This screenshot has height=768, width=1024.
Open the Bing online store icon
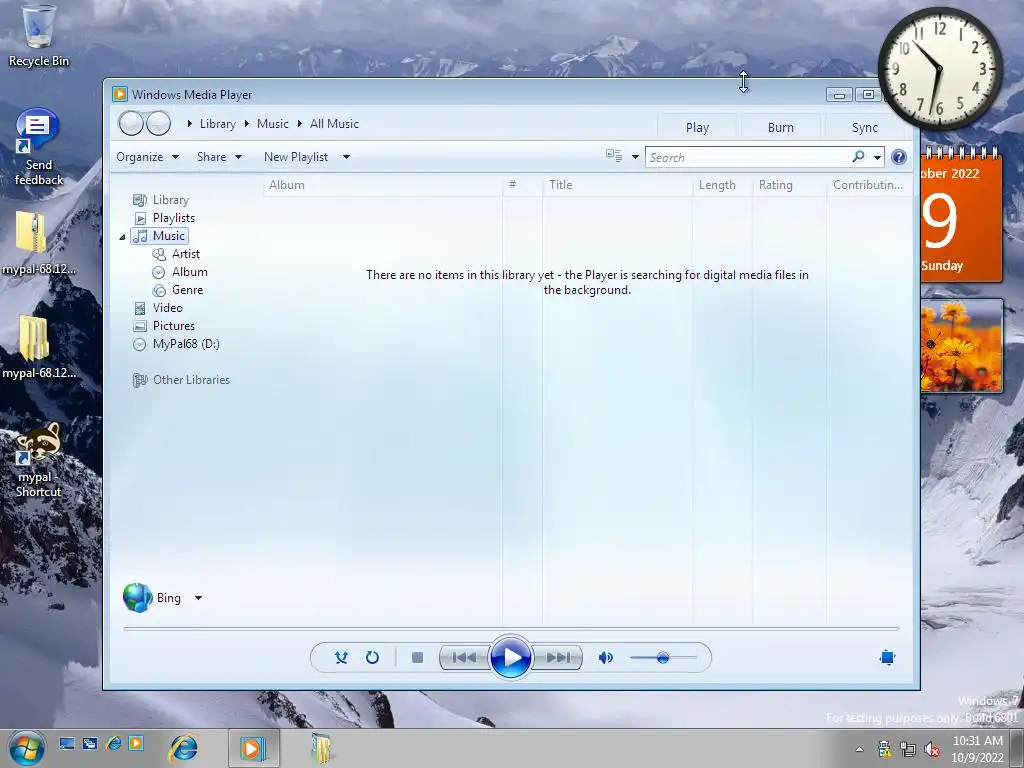tap(138, 598)
